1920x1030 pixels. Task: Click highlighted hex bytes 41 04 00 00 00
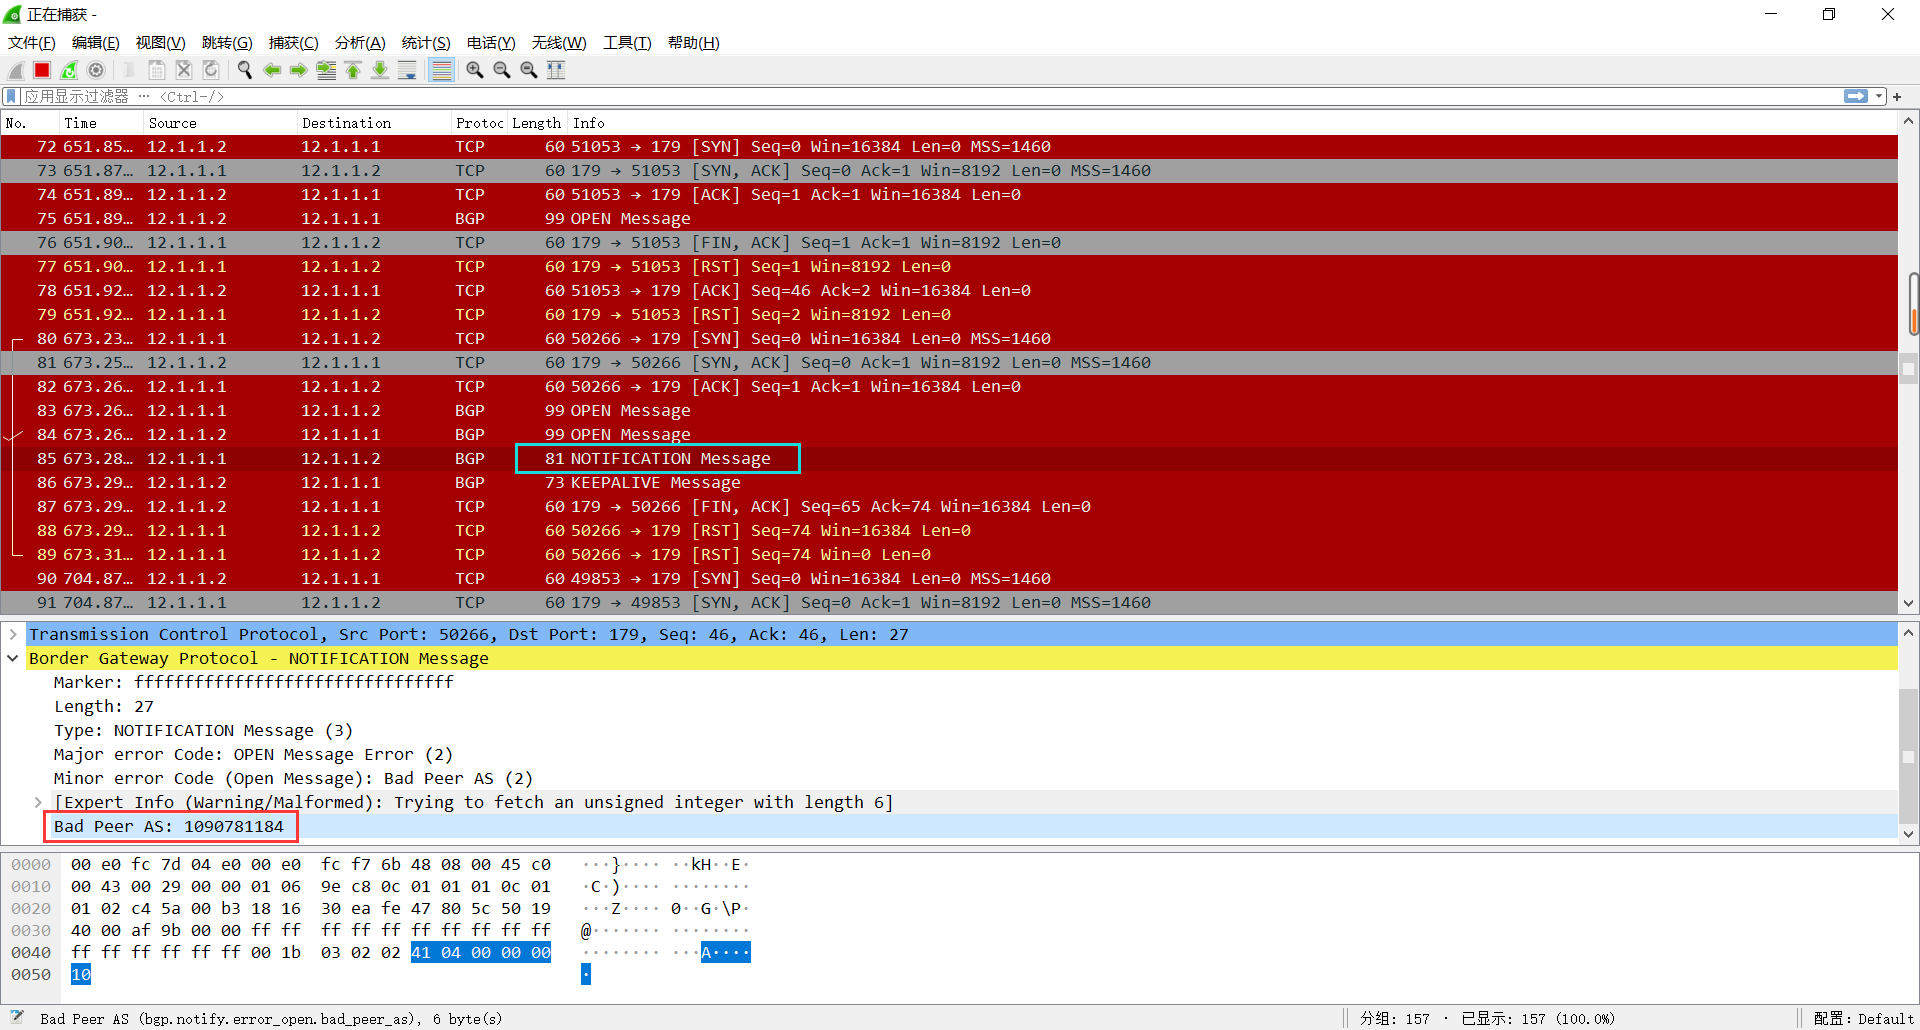pos(481,952)
